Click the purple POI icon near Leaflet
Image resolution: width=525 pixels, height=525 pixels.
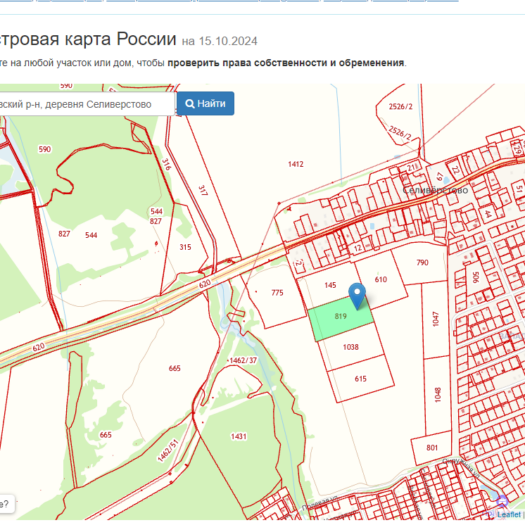tap(502, 502)
